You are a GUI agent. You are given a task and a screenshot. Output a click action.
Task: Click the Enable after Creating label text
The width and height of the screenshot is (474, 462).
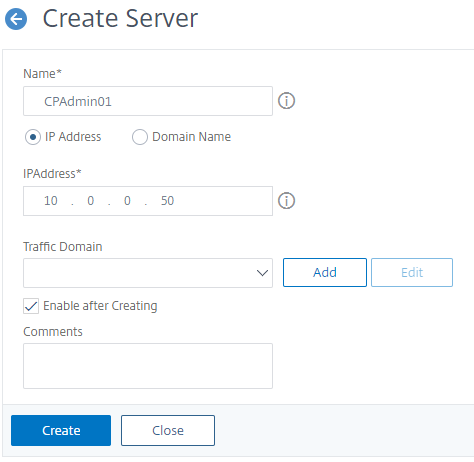coord(100,306)
